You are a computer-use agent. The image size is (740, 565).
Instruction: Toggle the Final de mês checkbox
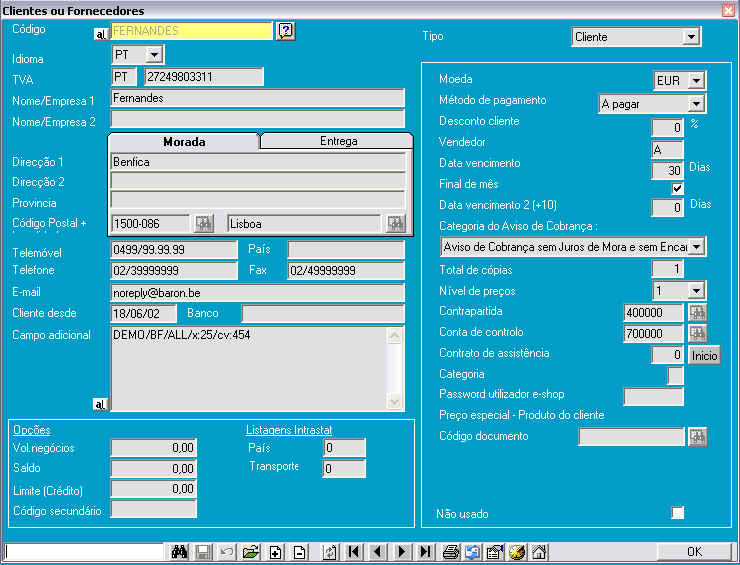coord(677,187)
